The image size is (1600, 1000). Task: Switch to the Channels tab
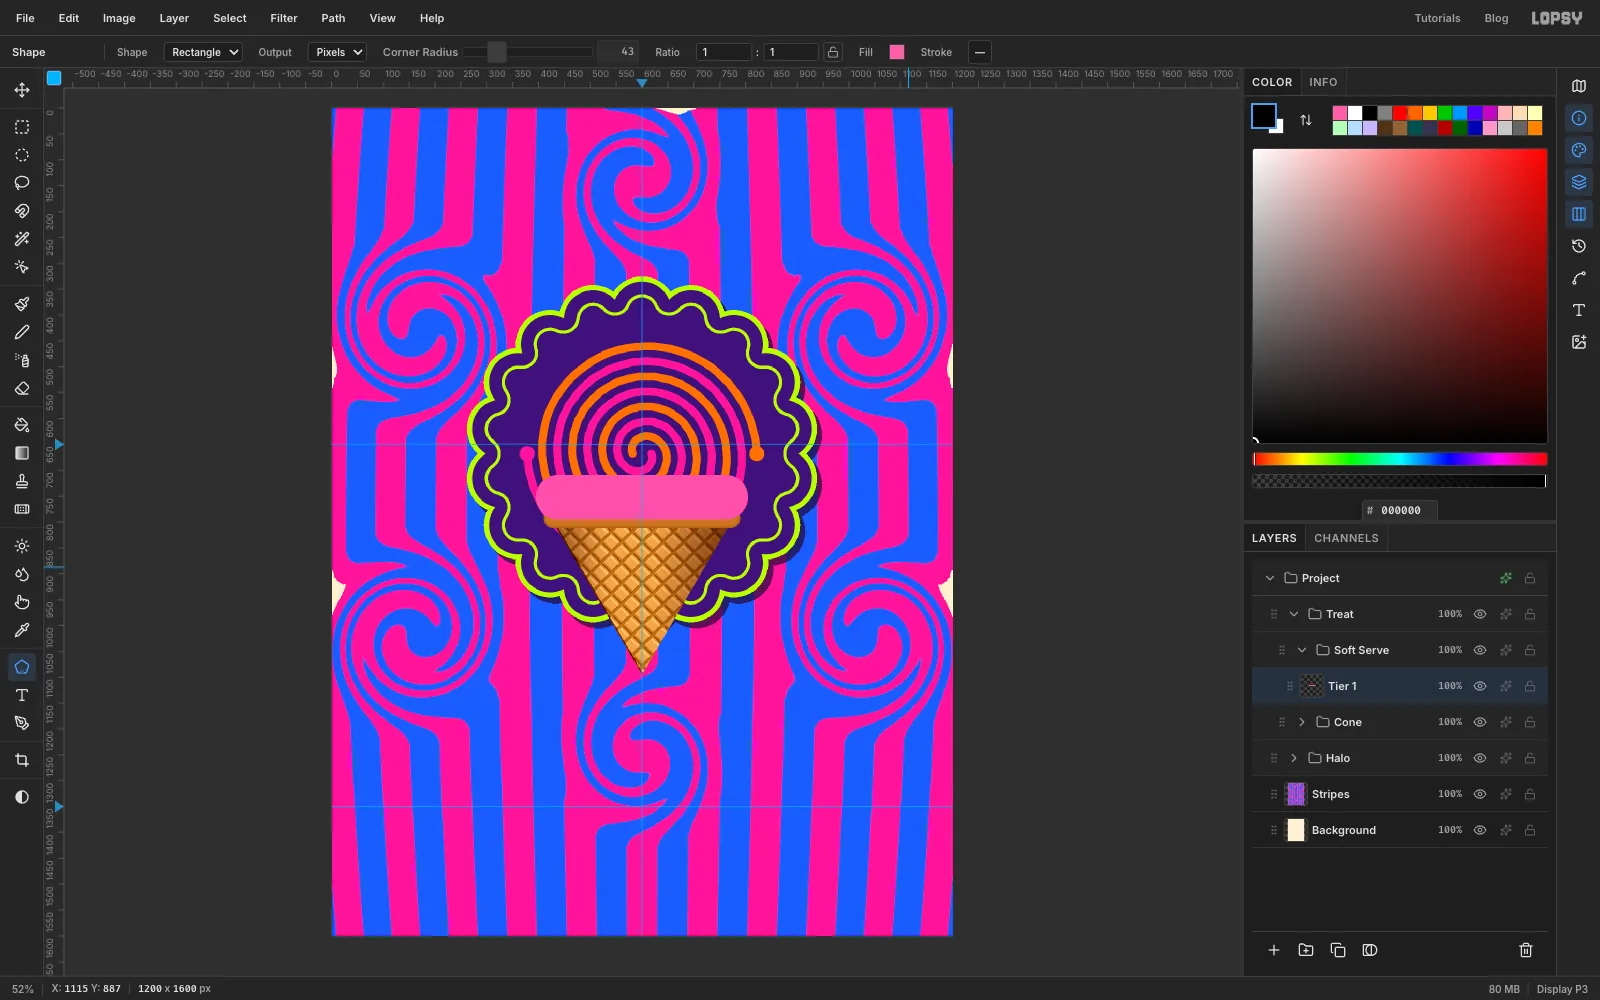click(x=1346, y=538)
